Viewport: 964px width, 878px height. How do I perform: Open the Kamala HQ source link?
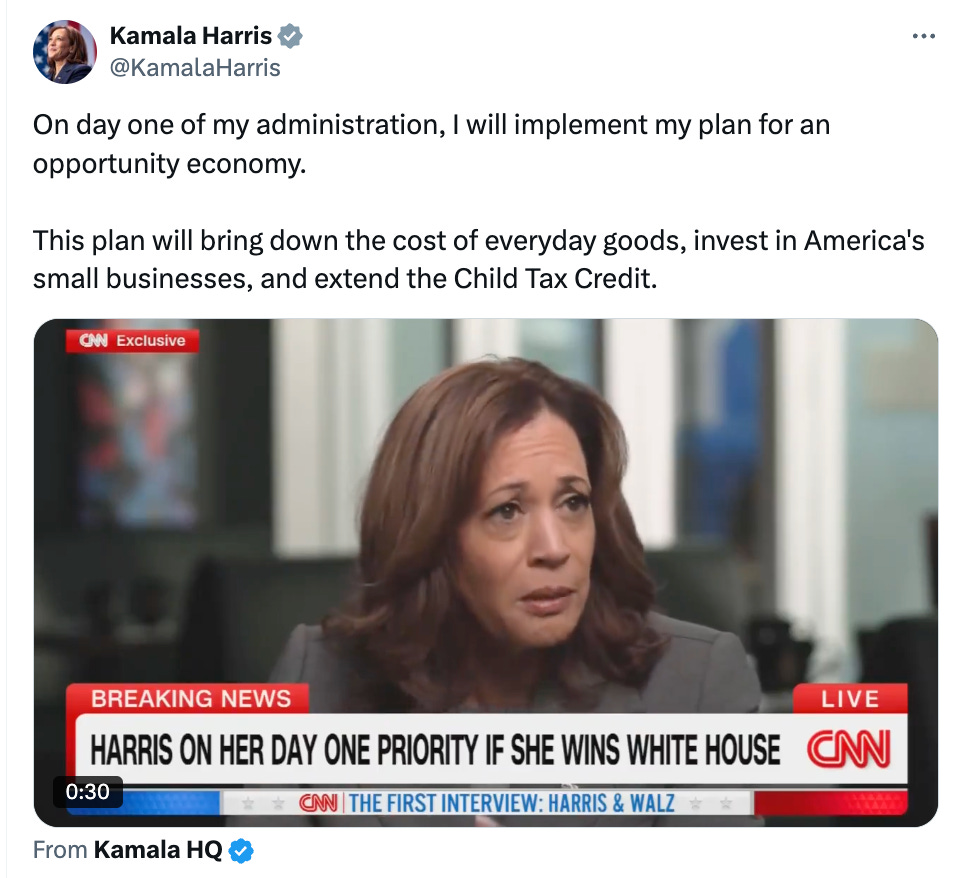pos(158,850)
